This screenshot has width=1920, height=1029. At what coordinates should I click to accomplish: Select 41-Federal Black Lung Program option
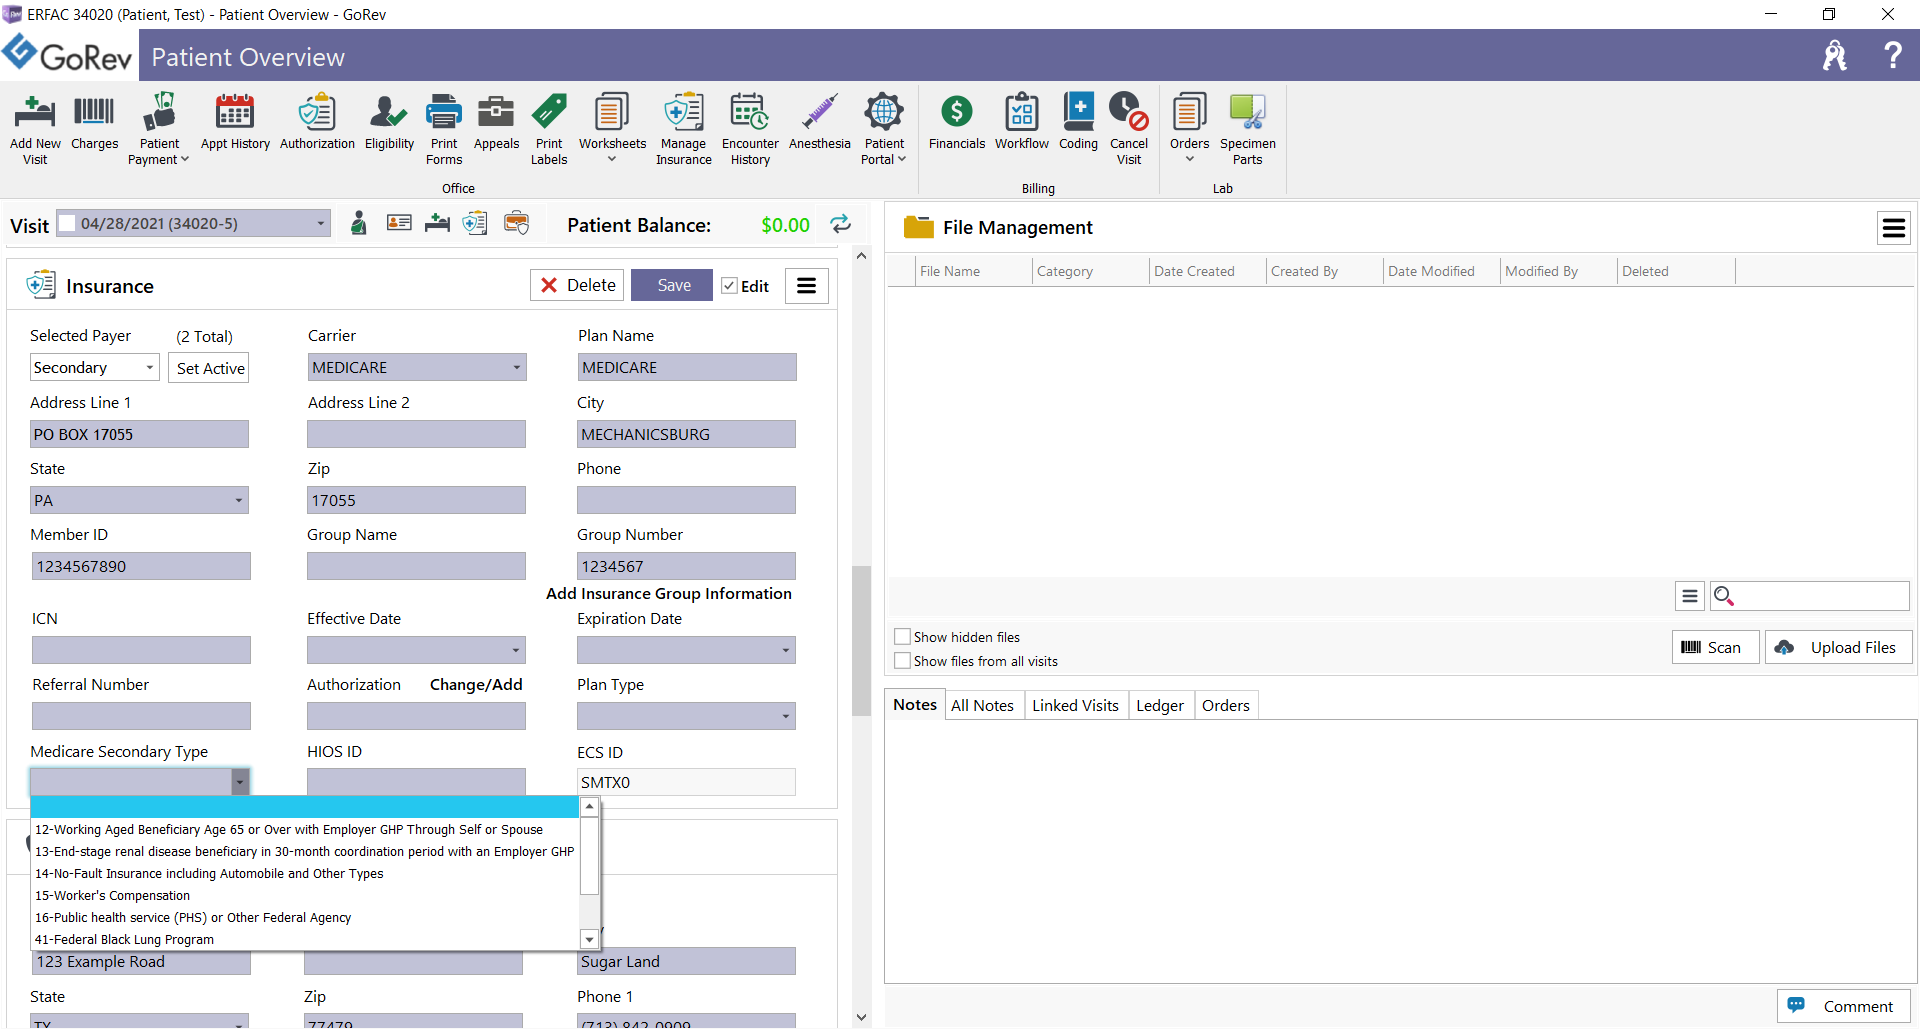point(305,940)
